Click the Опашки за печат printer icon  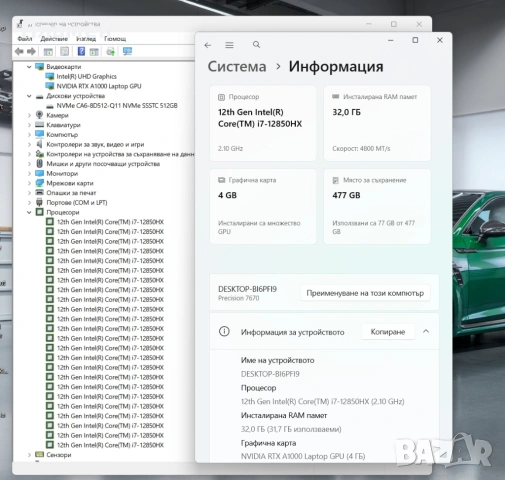[x=40, y=193]
